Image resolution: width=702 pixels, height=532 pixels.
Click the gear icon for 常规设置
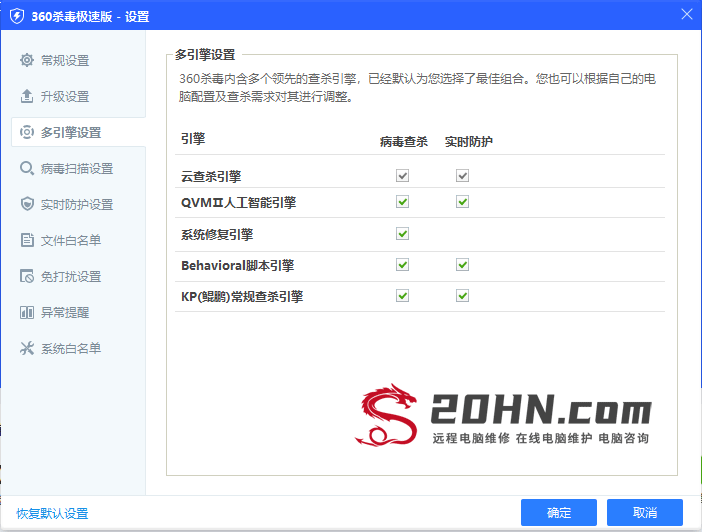coord(27,60)
